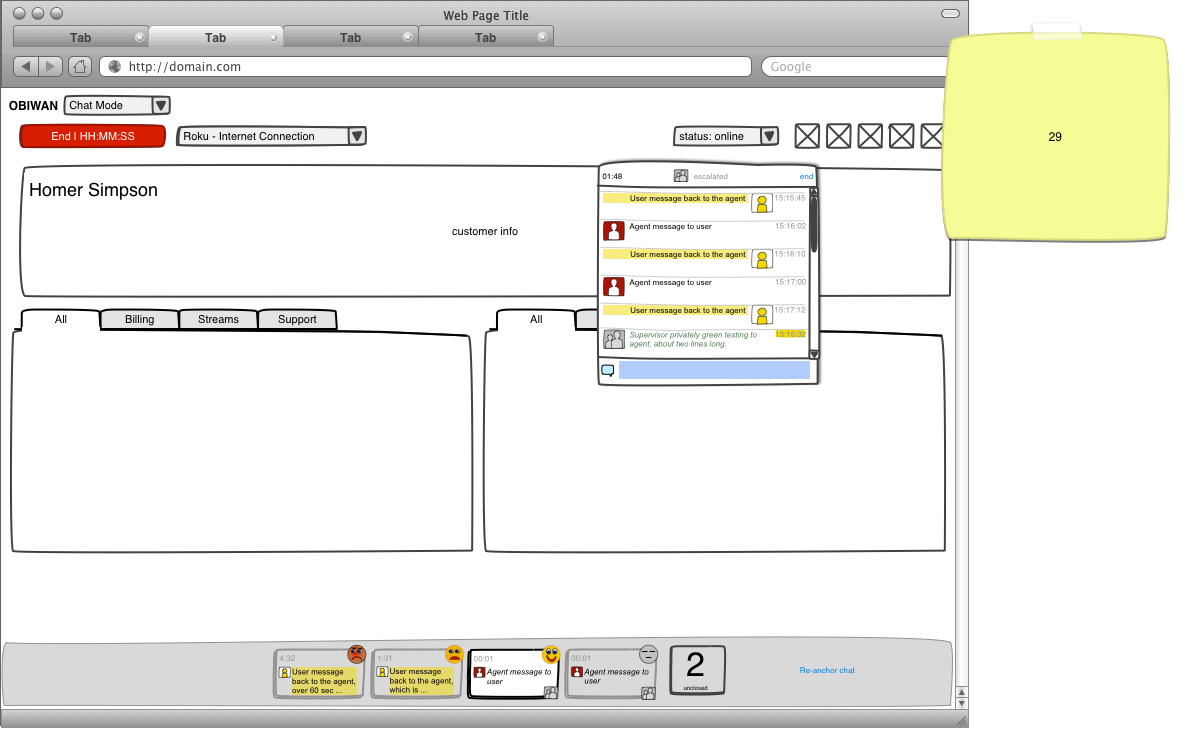Click the chat popup scroll down arrow
The height and width of the screenshot is (733, 1188).
[x=814, y=354]
